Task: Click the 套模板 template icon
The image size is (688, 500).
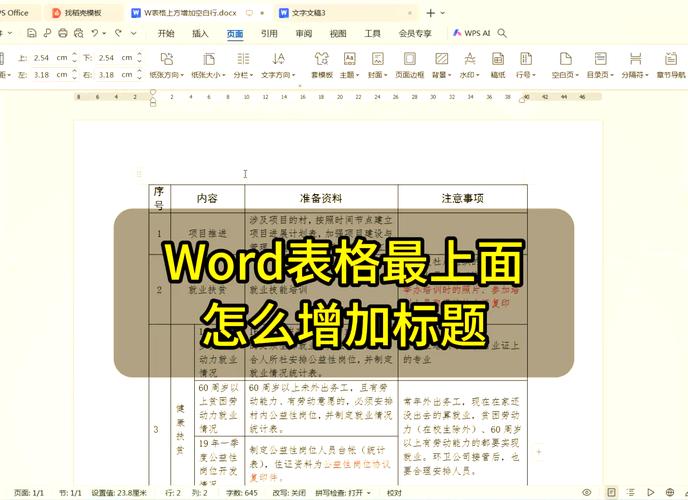Action: click(322, 59)
